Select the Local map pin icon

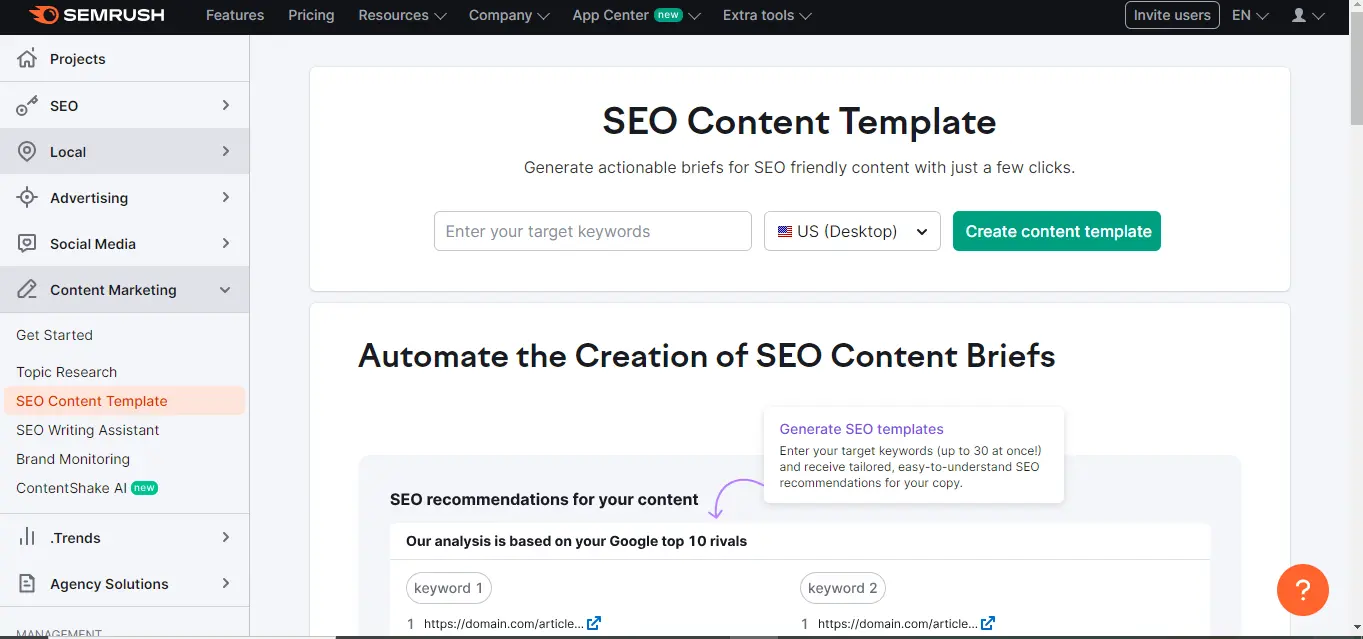[x=27, y=152]
